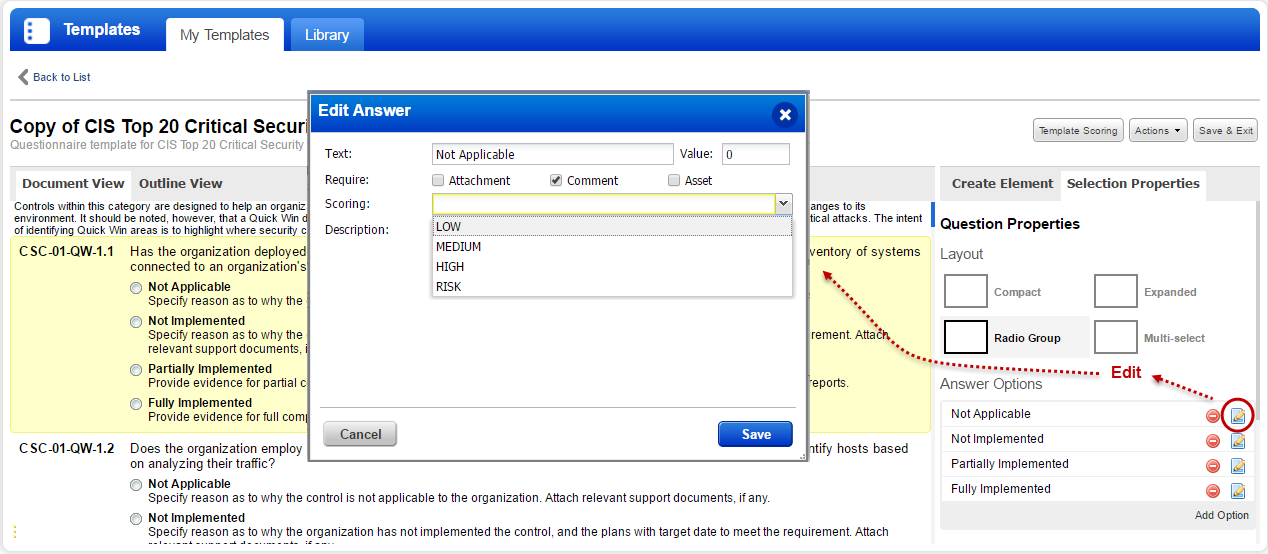
Task: Collapse the Scoring dropdown arrow
Action: click(x=784, y=204)
